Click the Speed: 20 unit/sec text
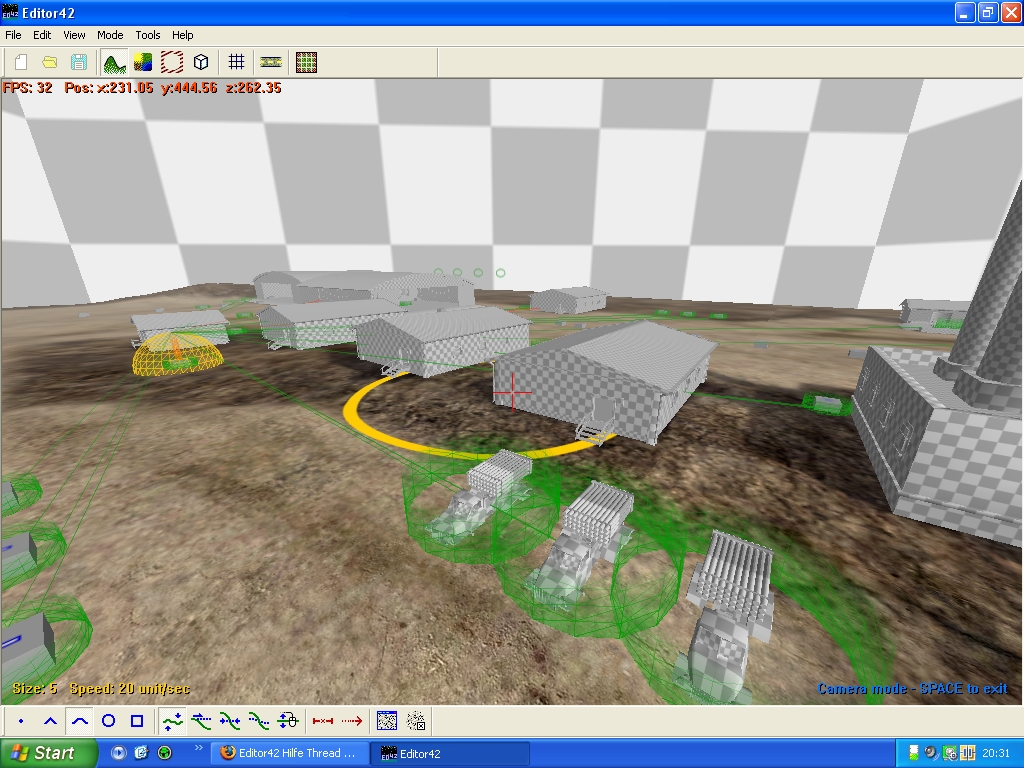This screenshot has width=1024, height=768. point(130,688)
